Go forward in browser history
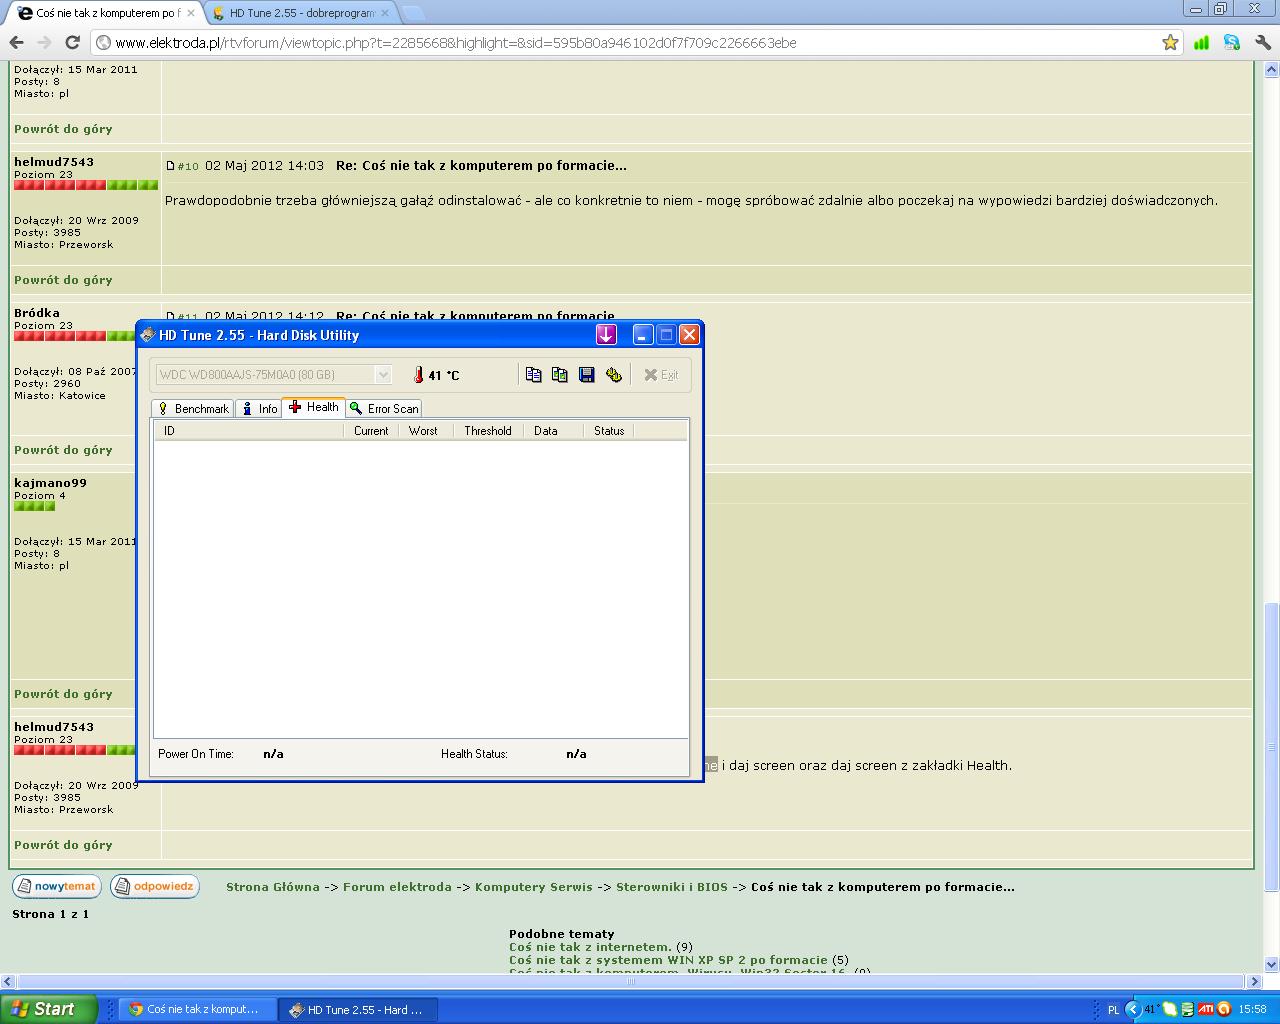 click(44, 43)
